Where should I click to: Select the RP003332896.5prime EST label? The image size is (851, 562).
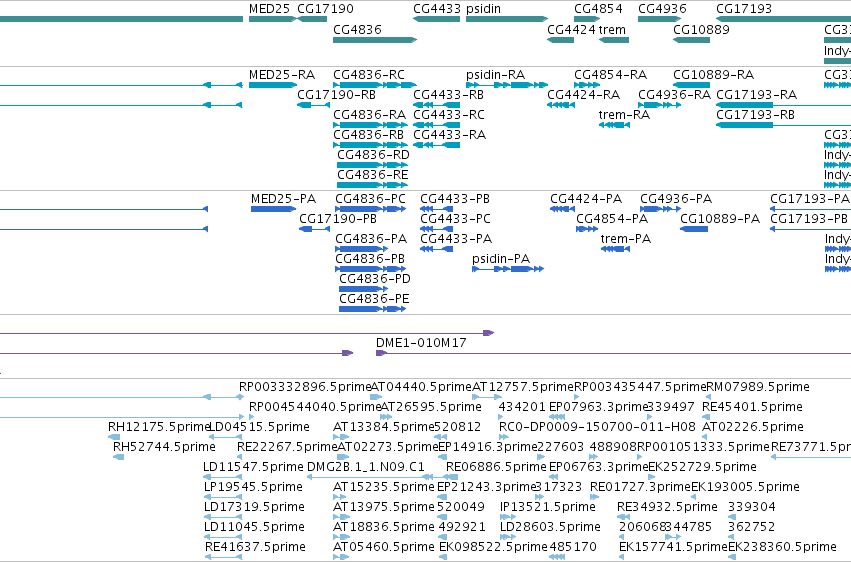point(305,387)
